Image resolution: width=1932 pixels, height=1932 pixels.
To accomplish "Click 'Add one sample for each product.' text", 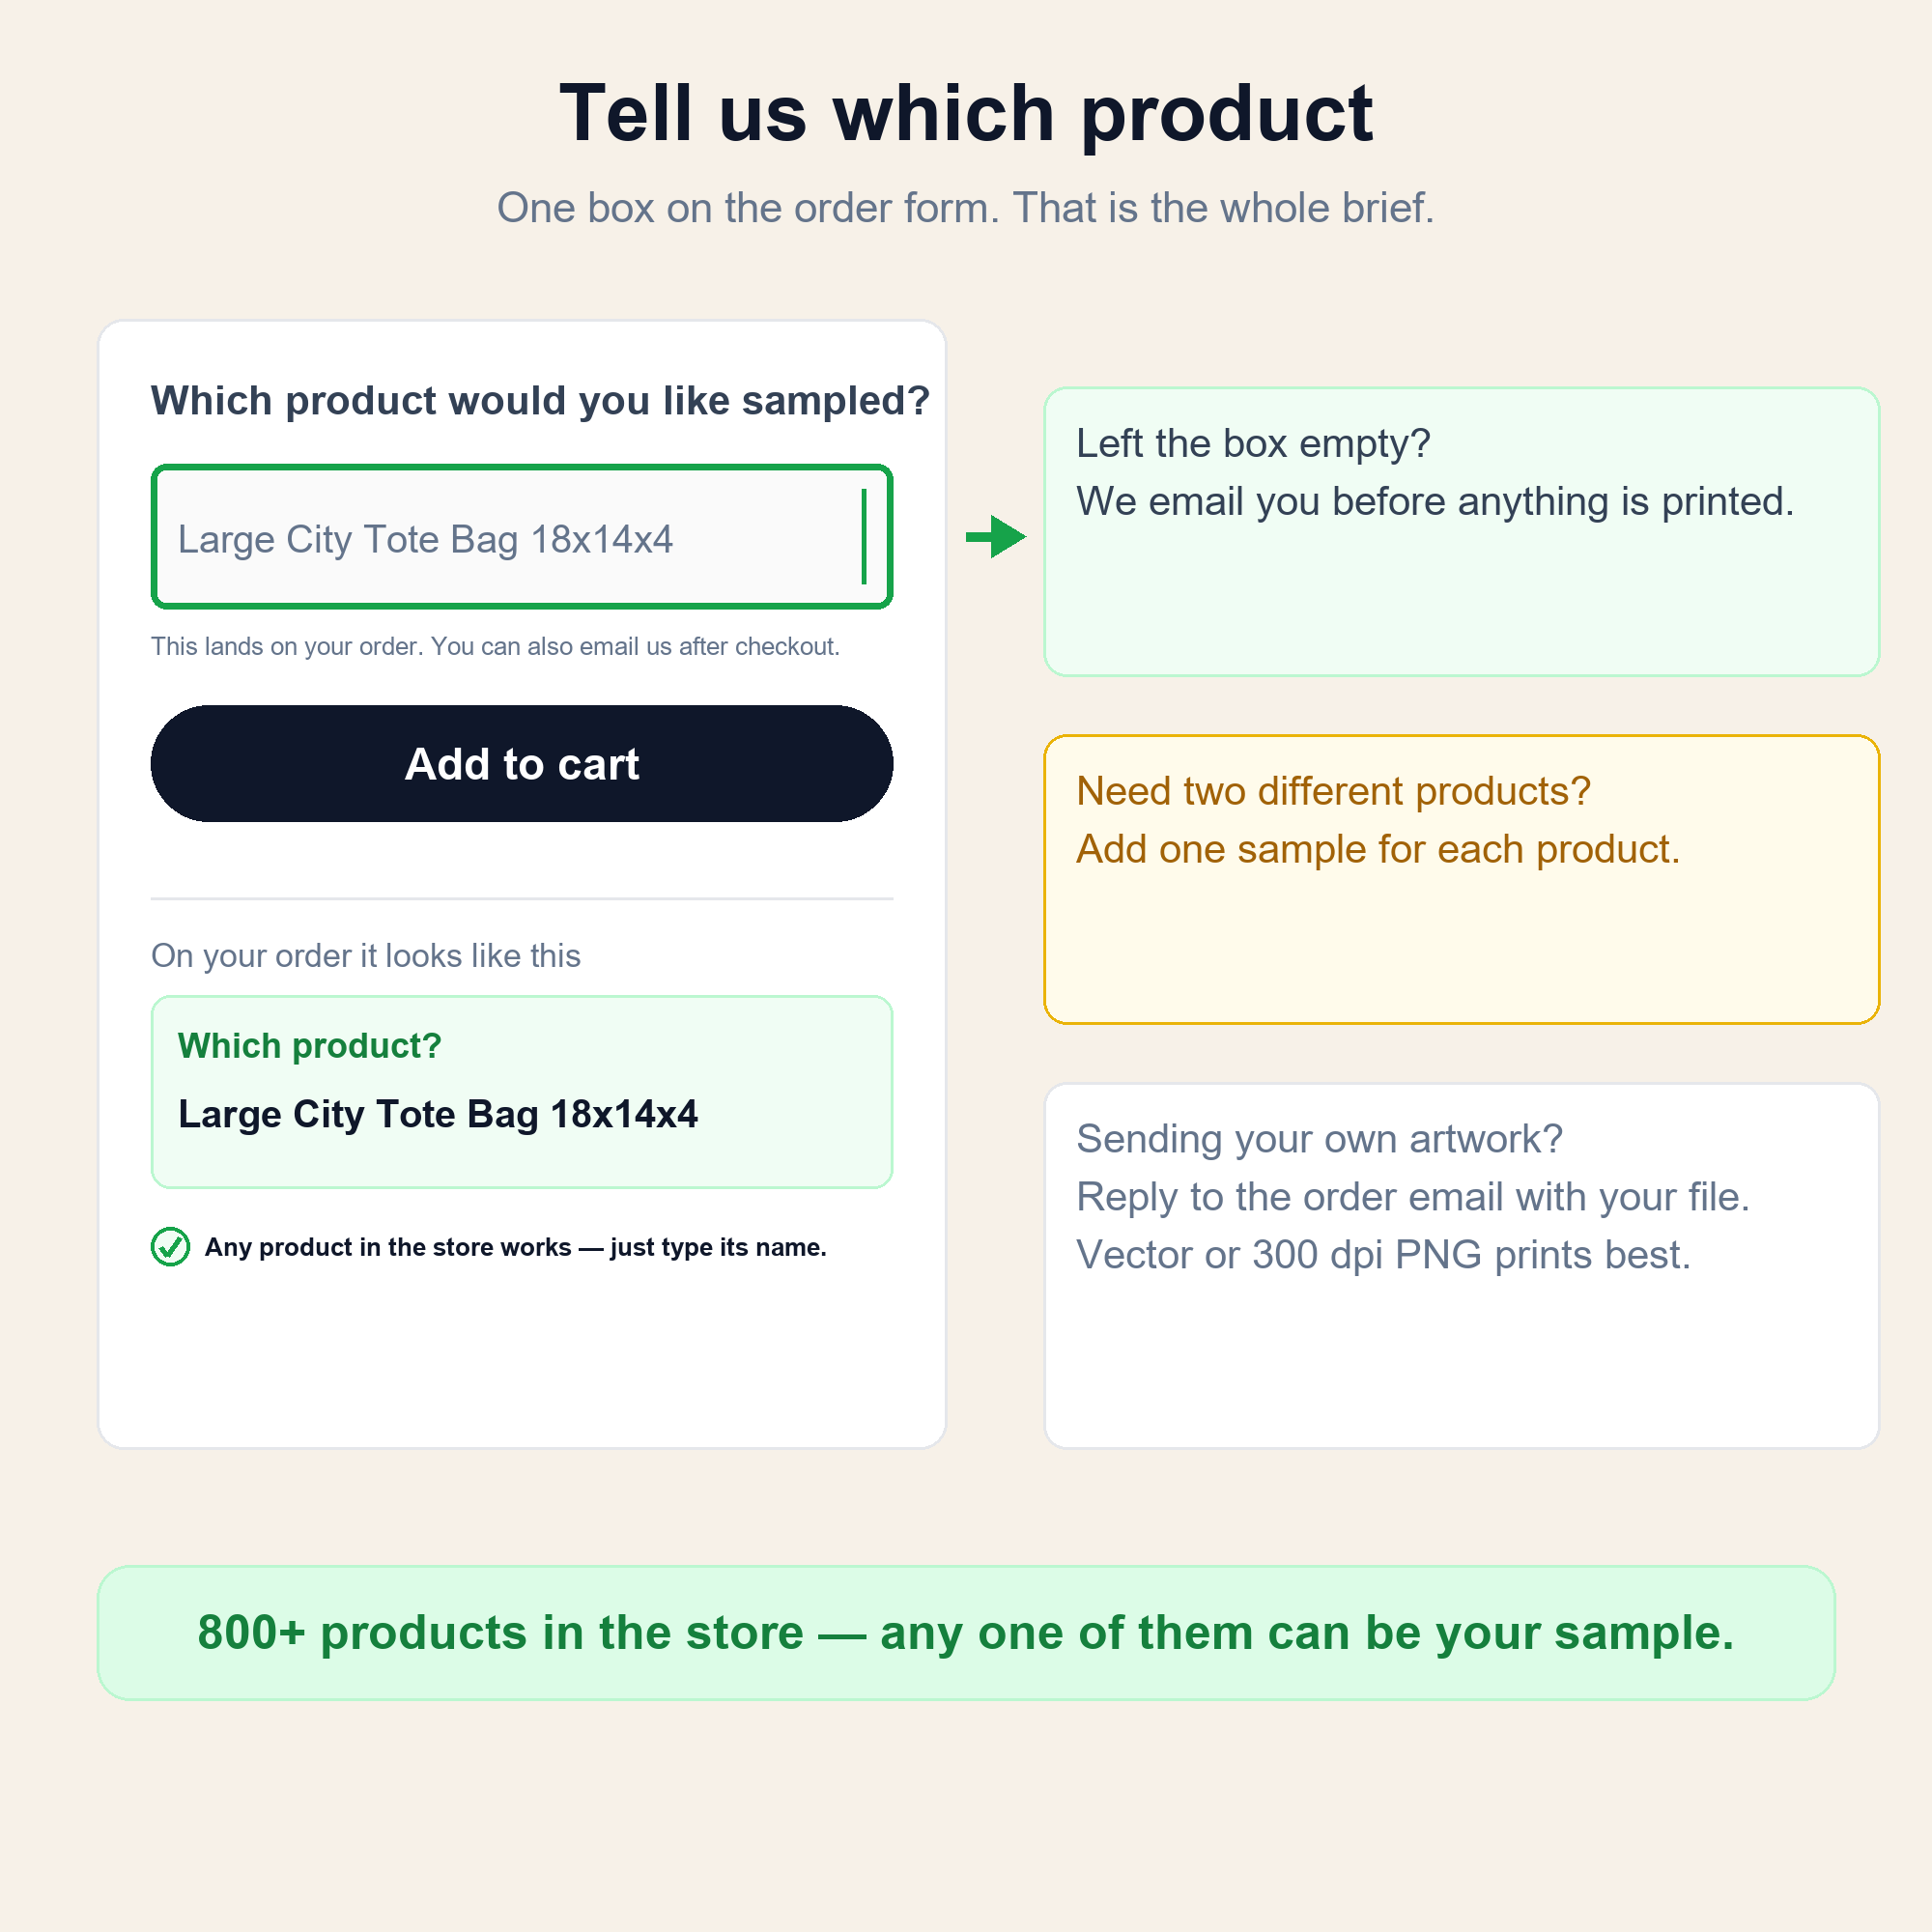I will tap(1378, 849).
